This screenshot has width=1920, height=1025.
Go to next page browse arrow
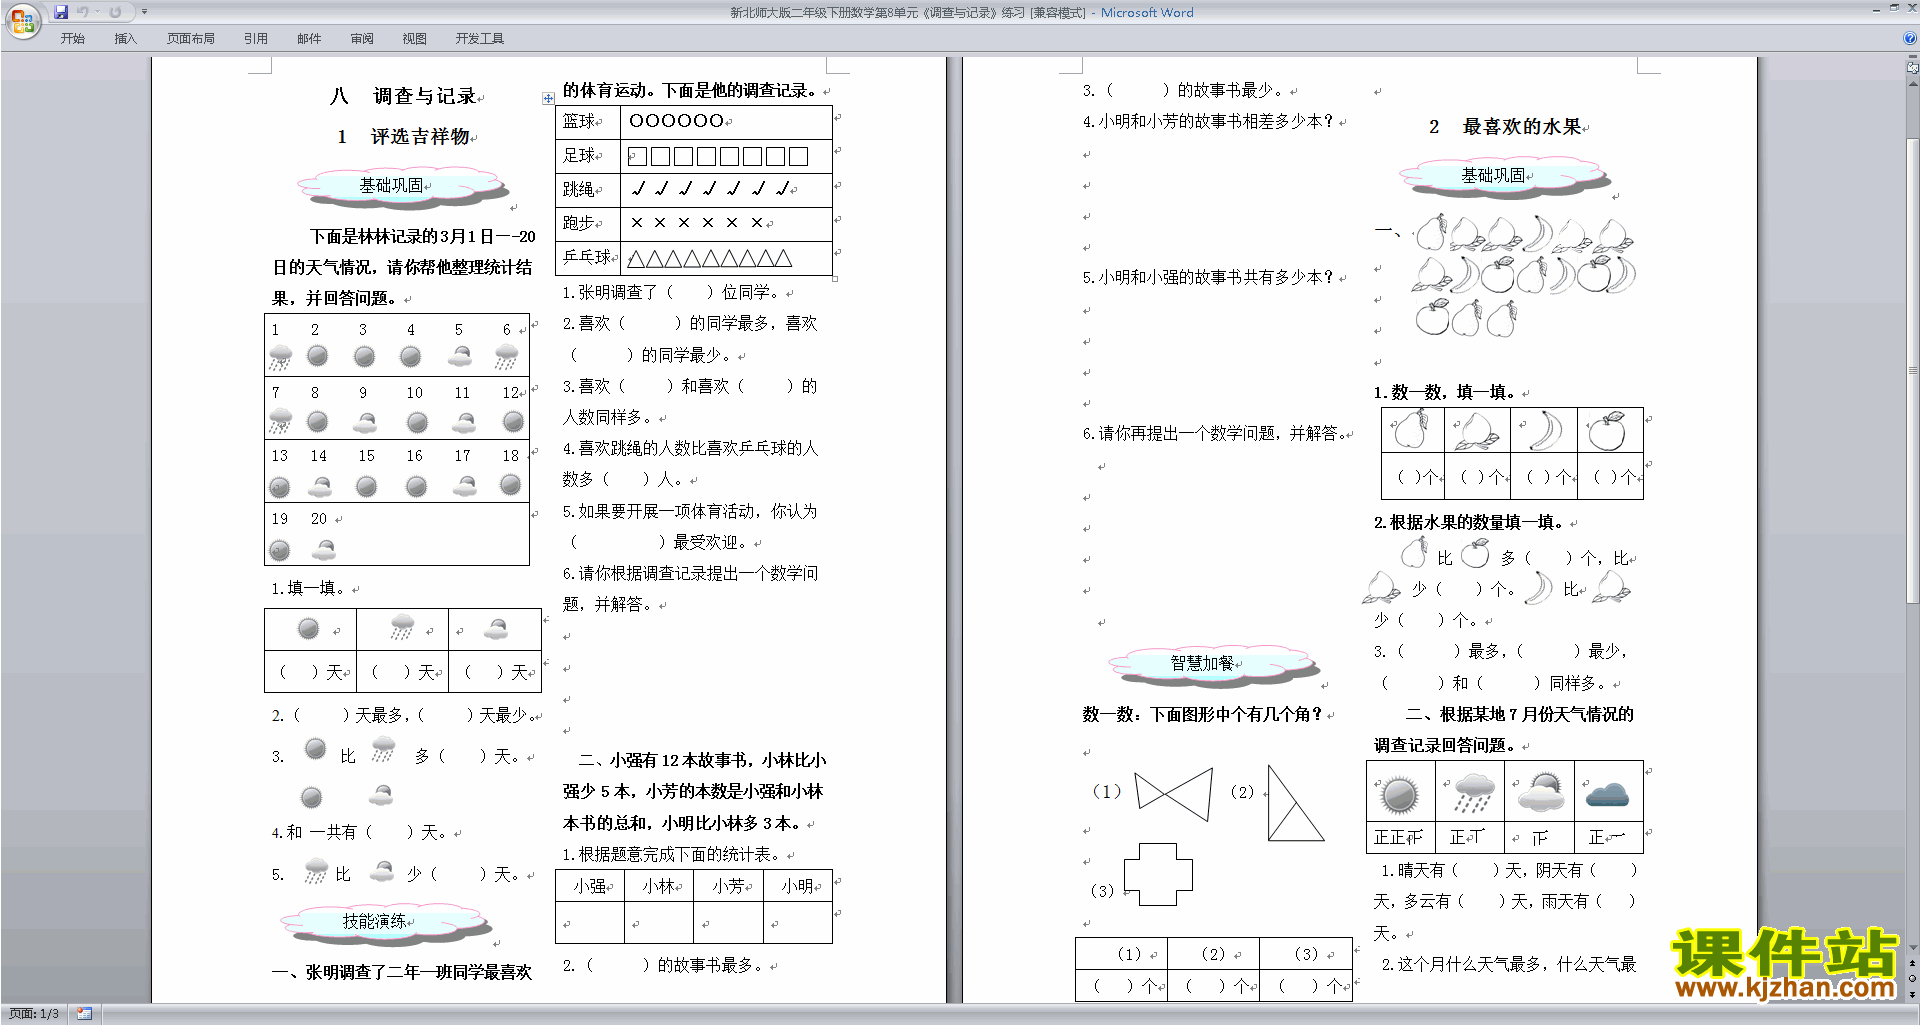pos(1912,994)
